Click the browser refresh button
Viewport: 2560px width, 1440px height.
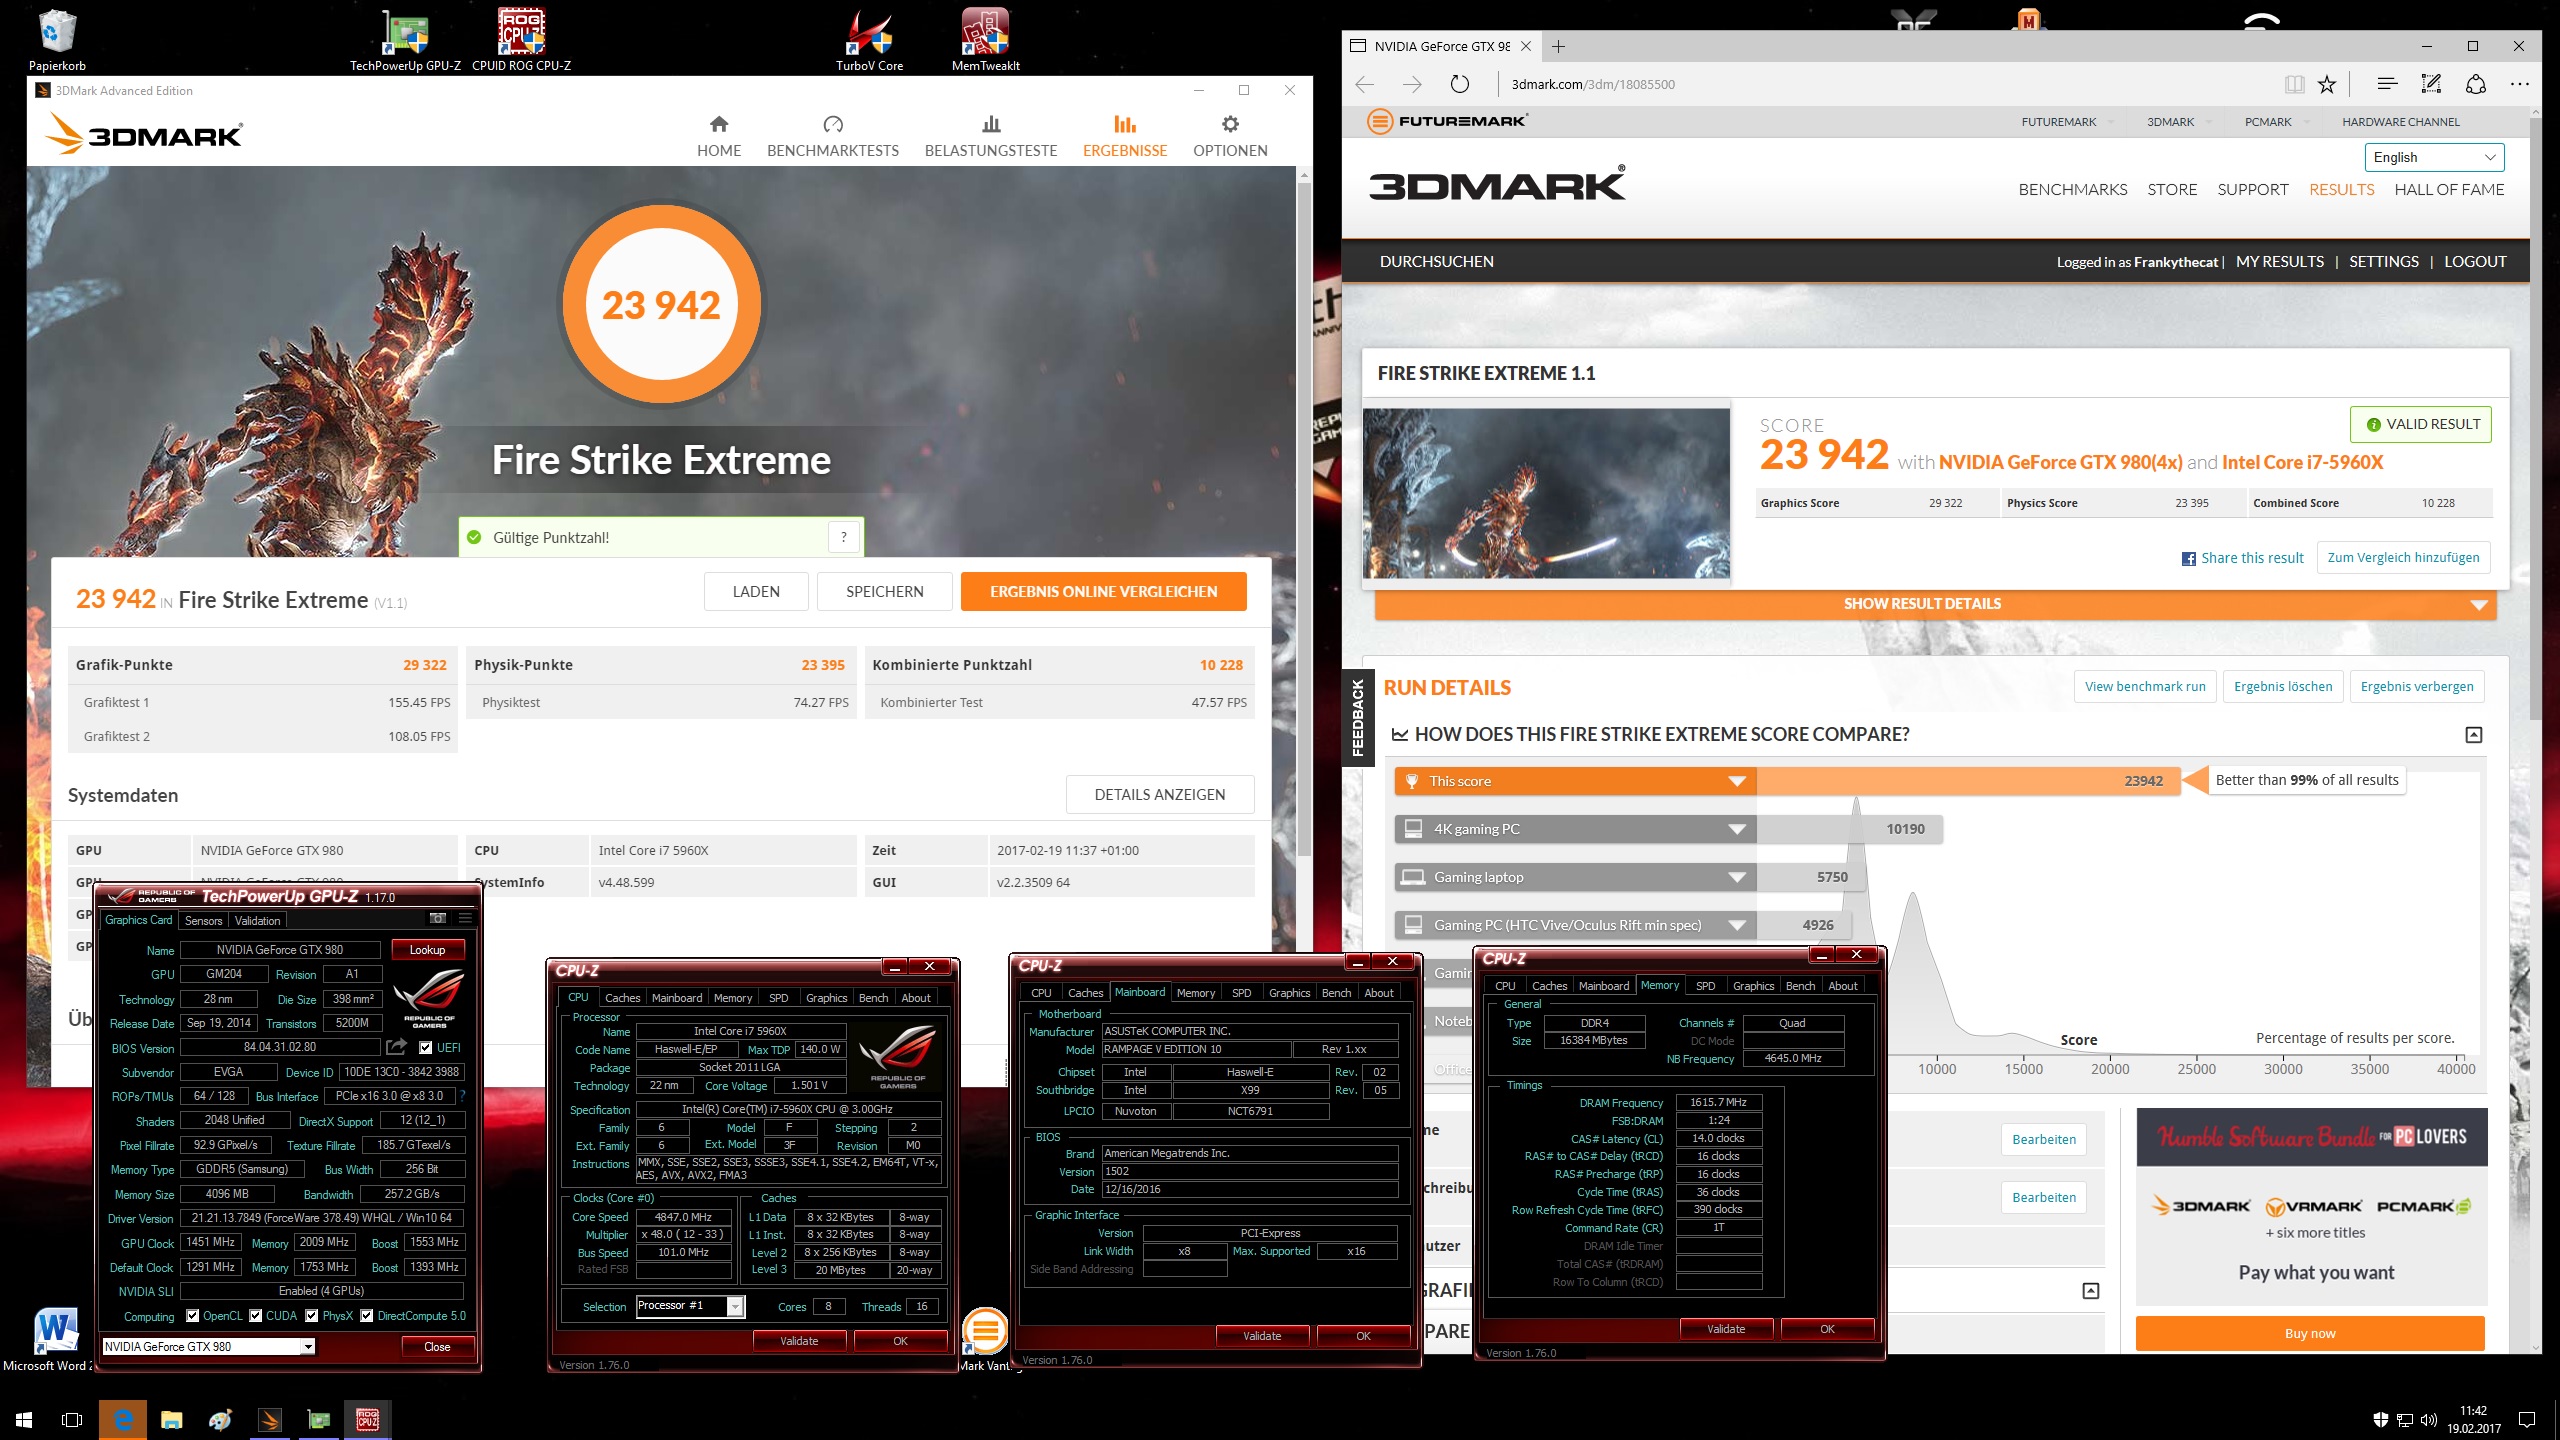(1460, 84)
